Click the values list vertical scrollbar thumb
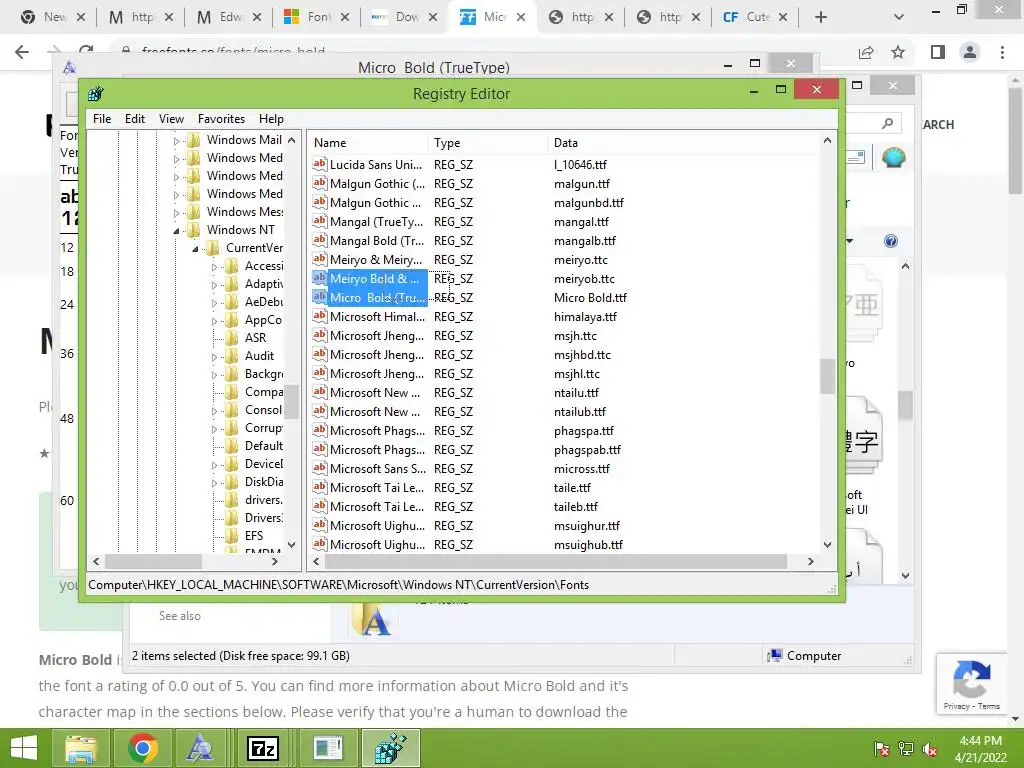Image resolution: width=1024 pixels, height=768 pixels. coord(827,376)
